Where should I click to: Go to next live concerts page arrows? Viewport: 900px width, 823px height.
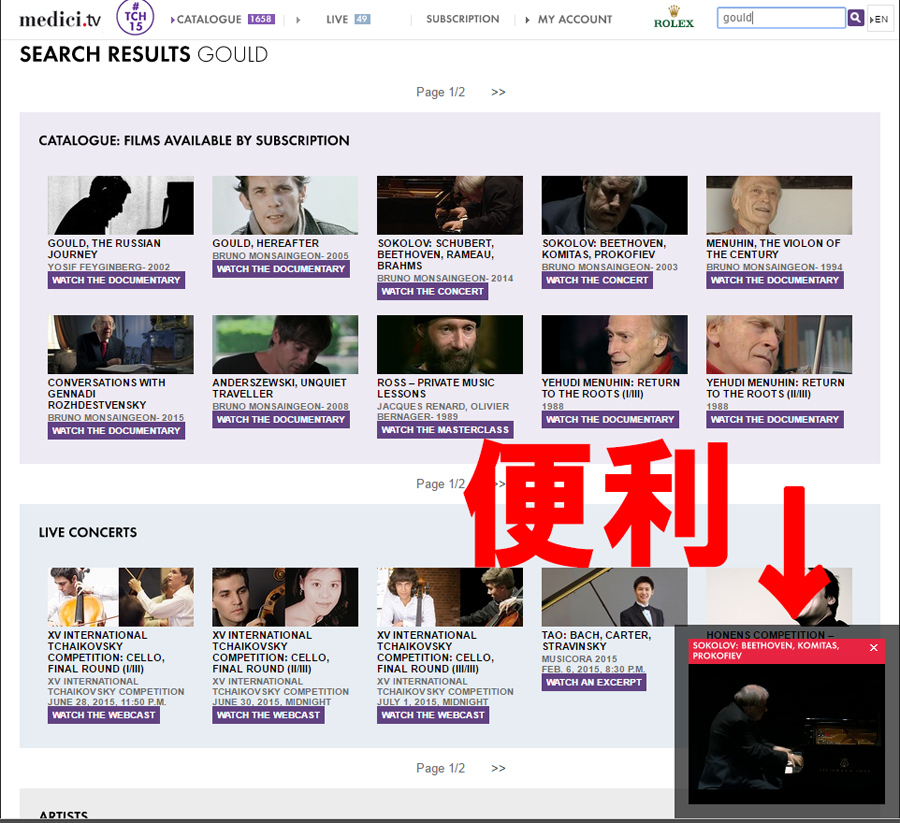(x=498, y=768)
